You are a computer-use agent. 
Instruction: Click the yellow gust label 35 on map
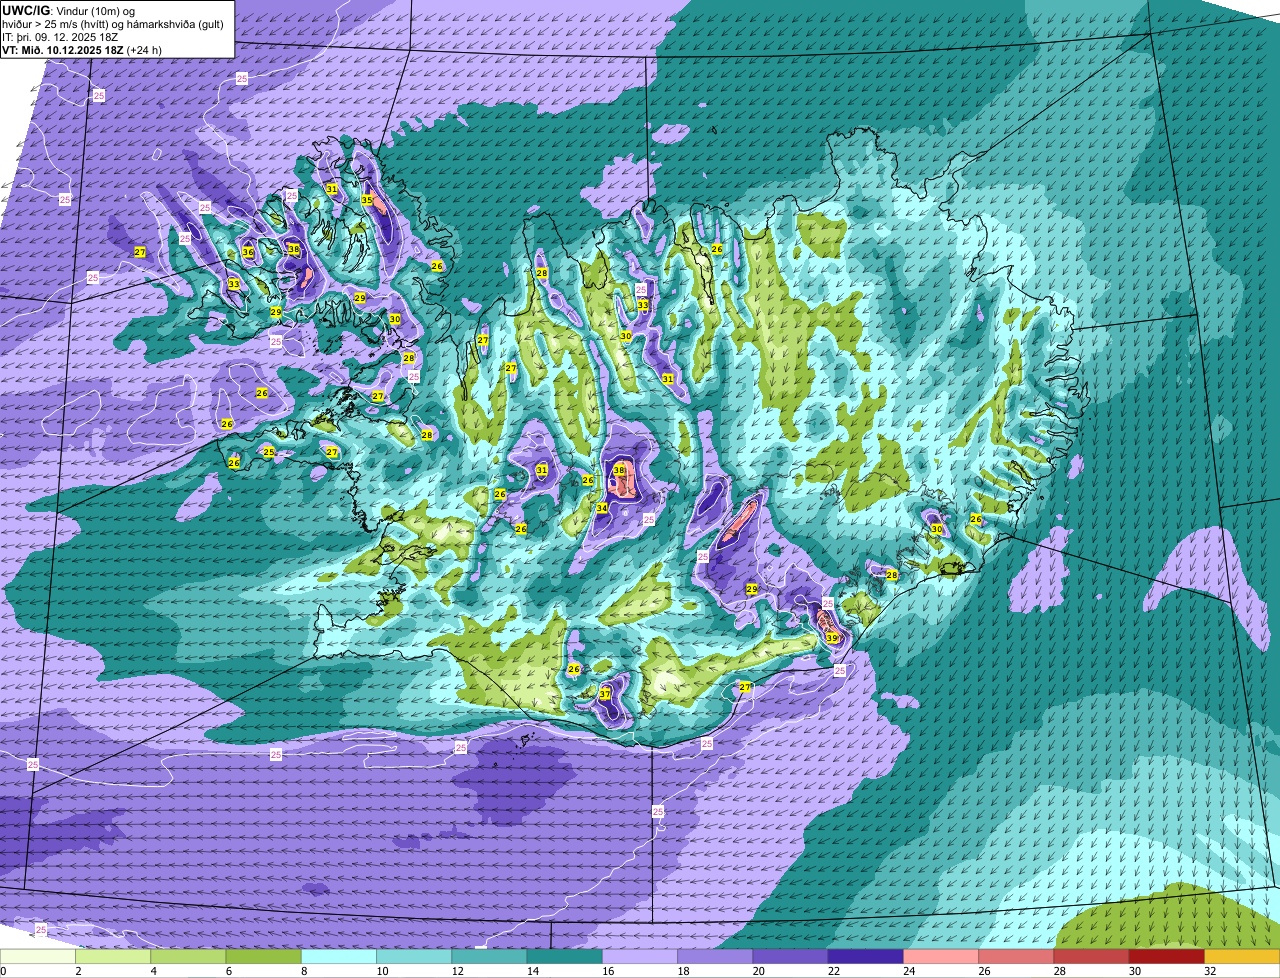click(x=367, y=200)
